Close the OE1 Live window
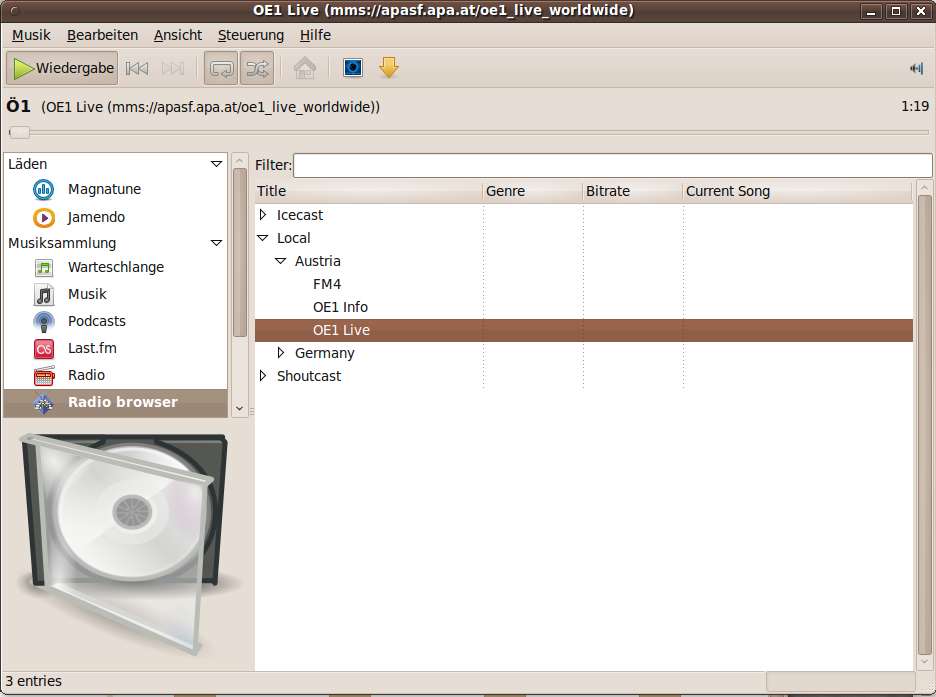 pos(920,11)
